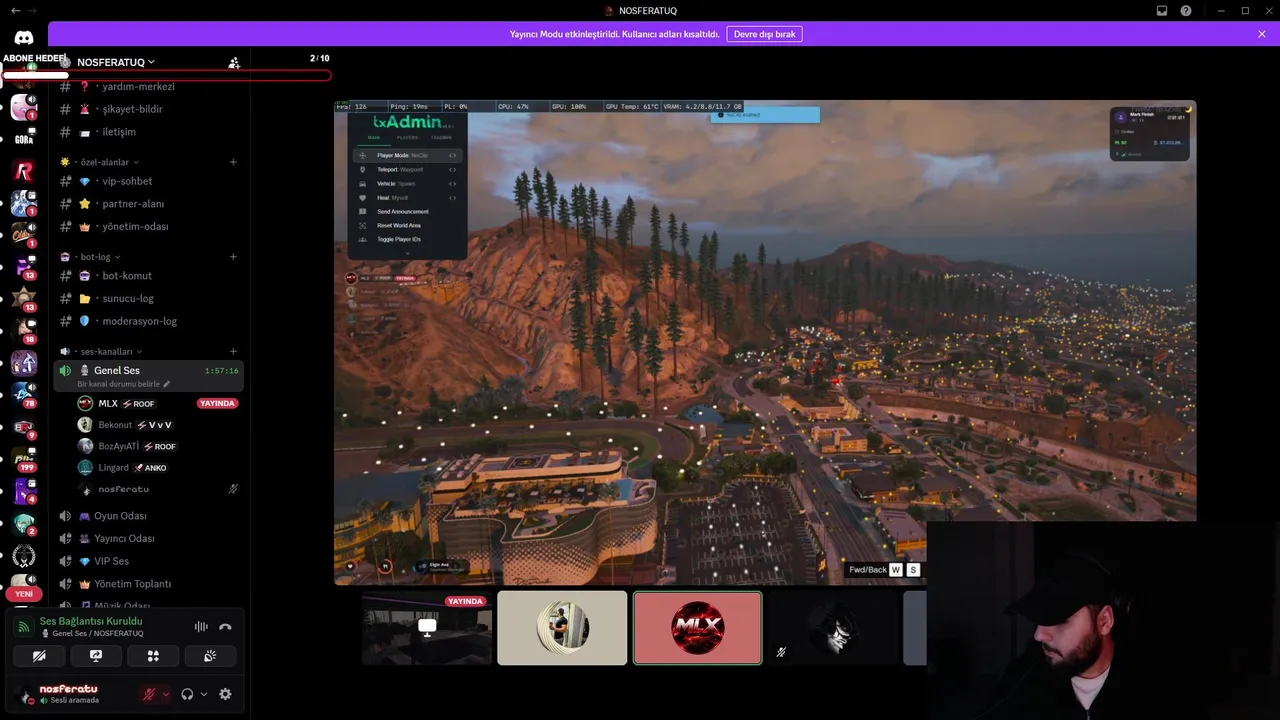This screenshot has height=720, width=1280.
Task: Open the screen share button
Action: pyautogui.click(x=96, y=656)
